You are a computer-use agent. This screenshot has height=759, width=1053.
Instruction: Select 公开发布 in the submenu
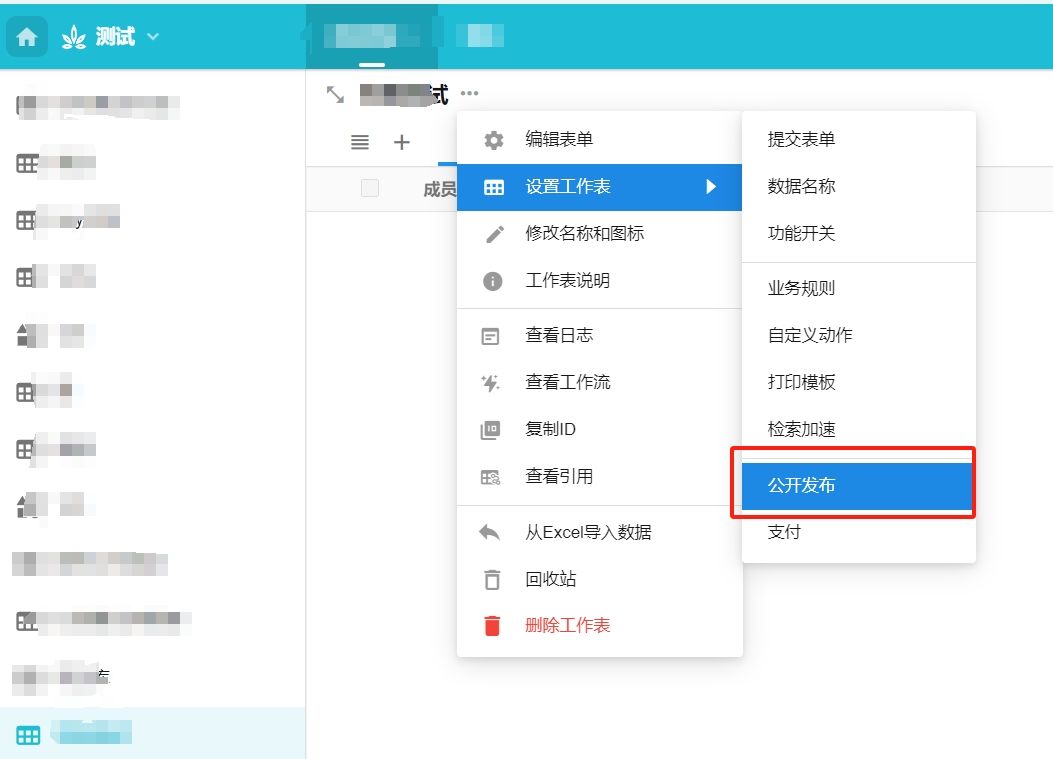tap(855, 484)
